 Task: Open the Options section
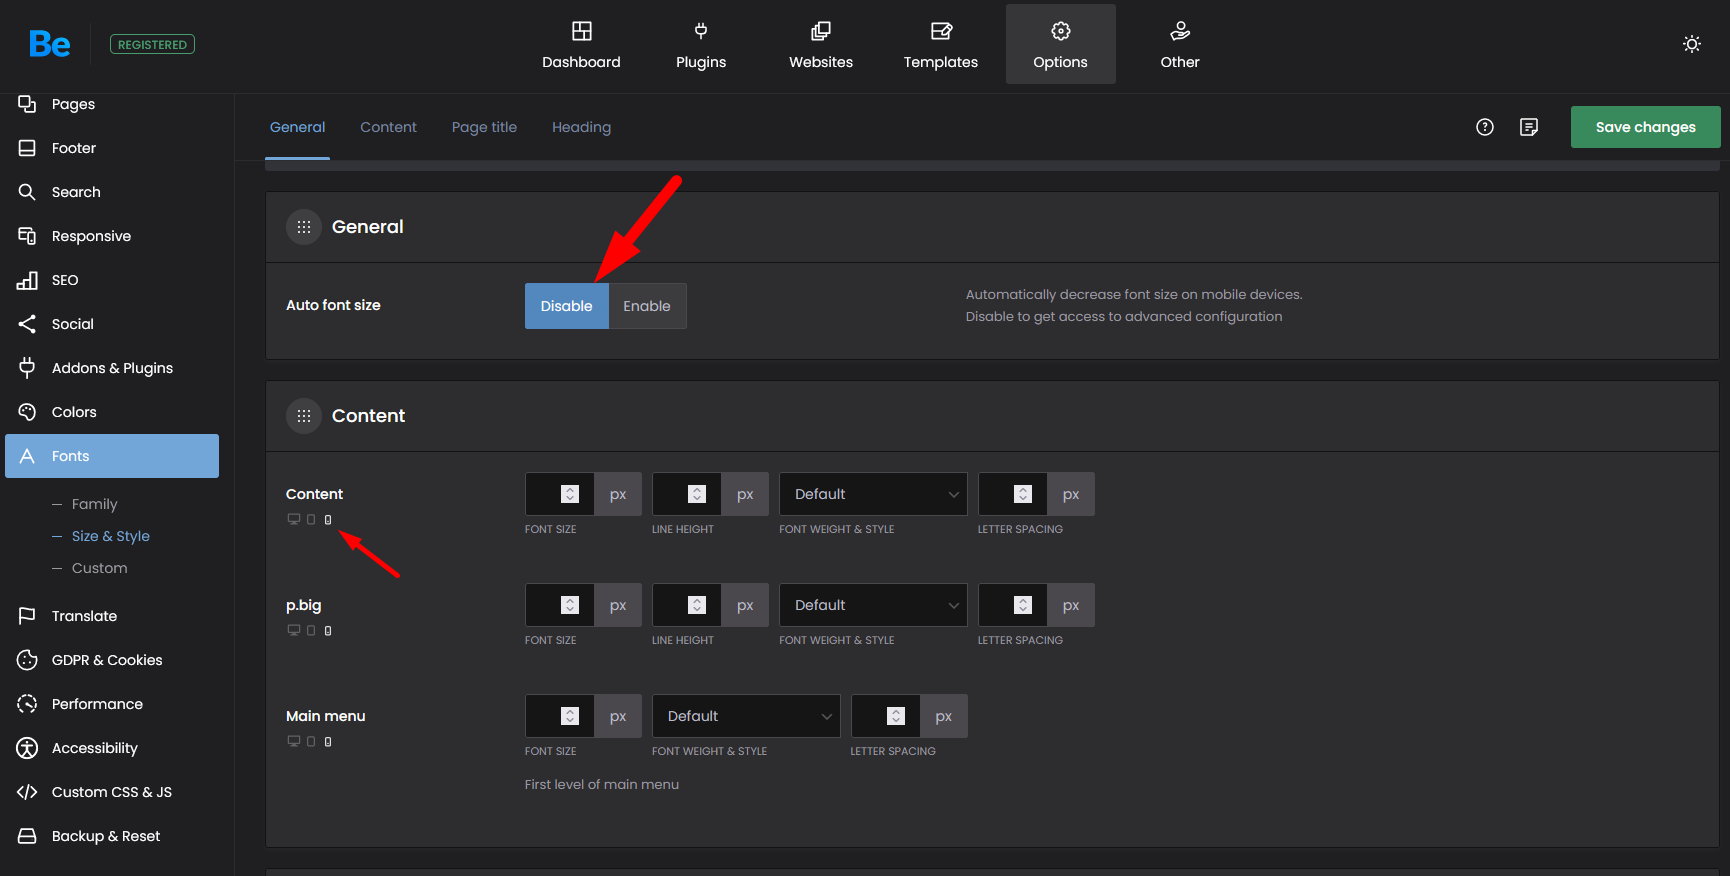point(1061,45)
